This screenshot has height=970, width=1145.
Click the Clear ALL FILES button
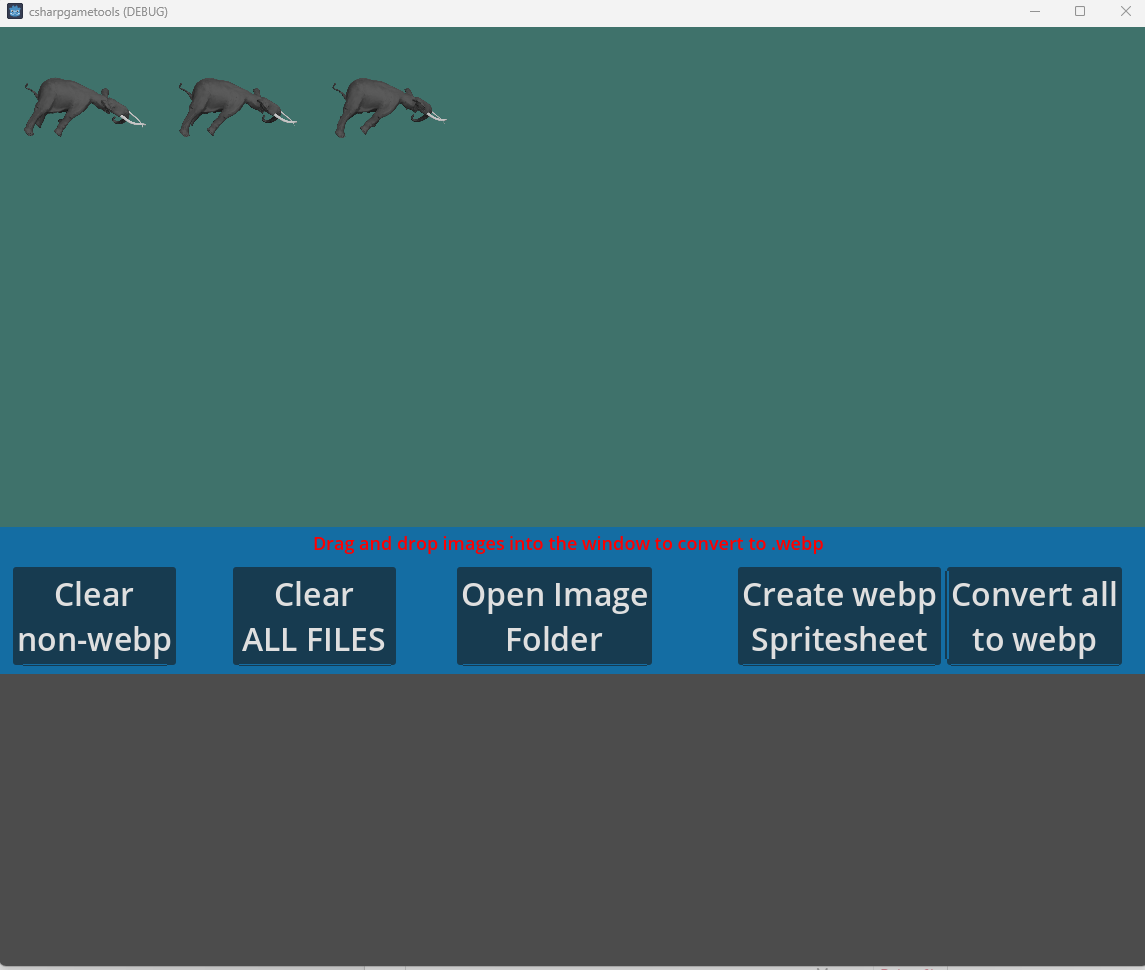click(314, 616)
